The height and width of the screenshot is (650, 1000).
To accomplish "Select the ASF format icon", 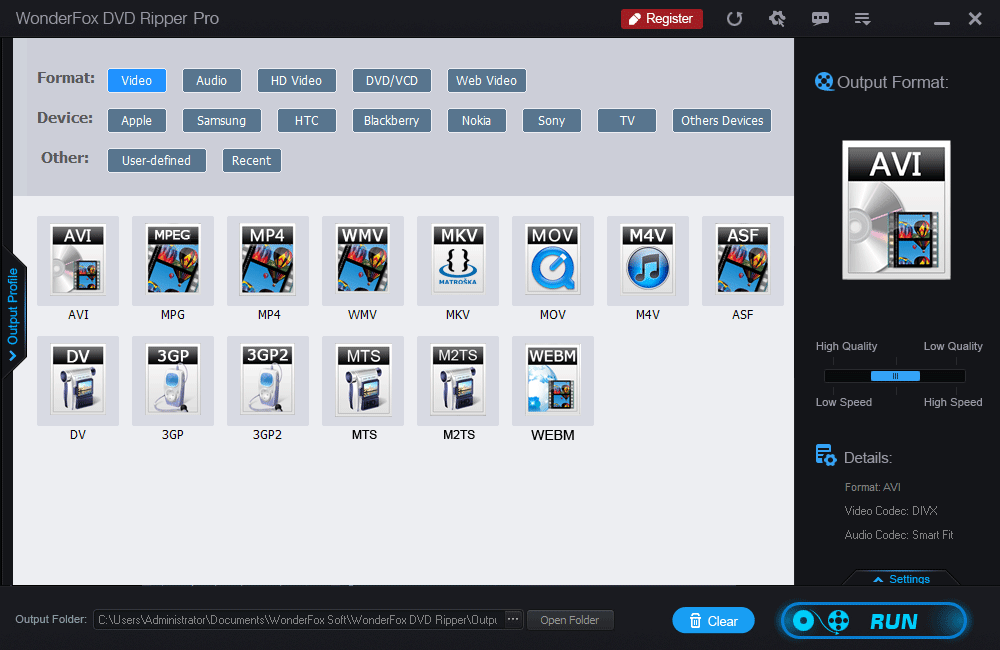I will [x=743, y=260].
